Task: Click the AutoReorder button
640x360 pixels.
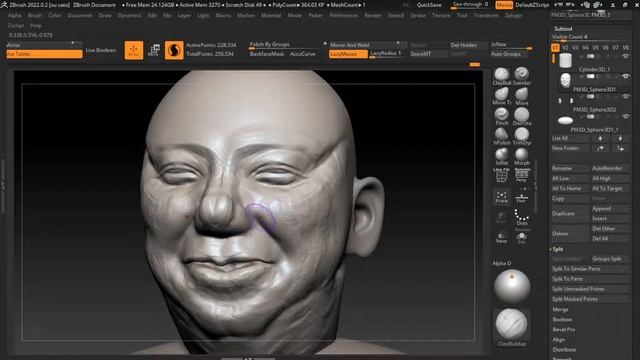Action: [610, 168]
